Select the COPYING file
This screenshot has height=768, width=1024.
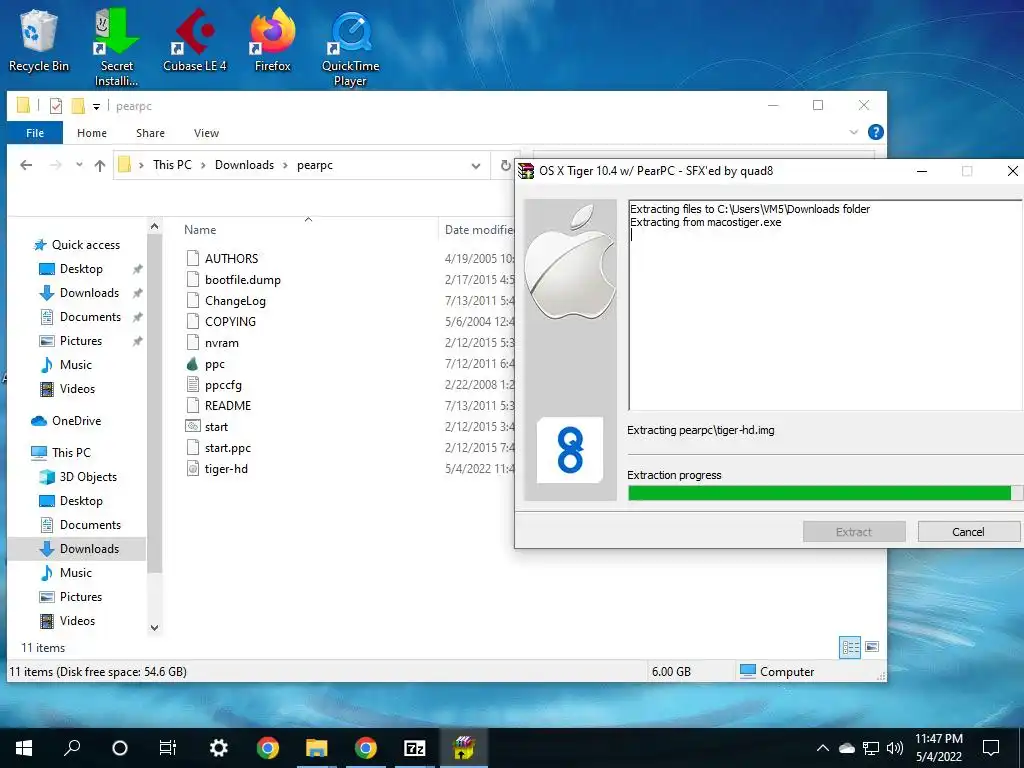230,321
